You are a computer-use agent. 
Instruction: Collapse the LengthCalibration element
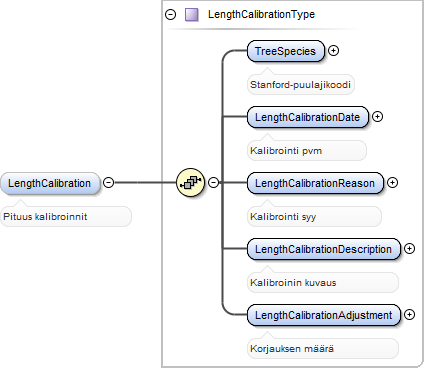tap(108, 182)
